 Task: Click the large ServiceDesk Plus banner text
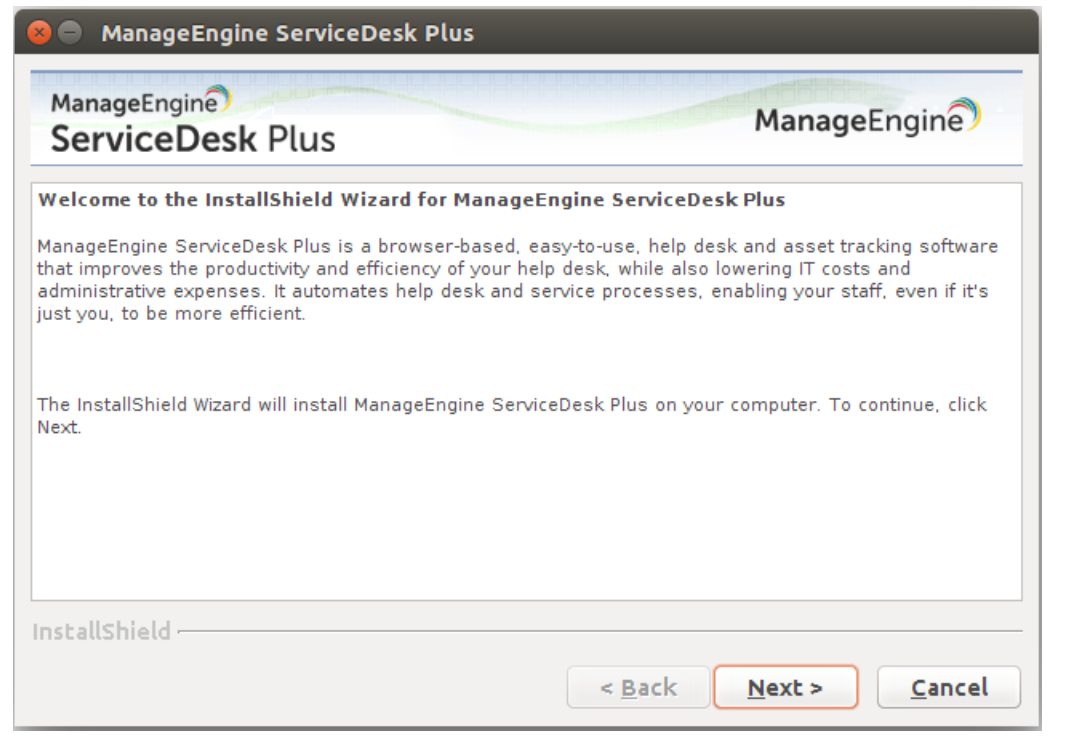tap(193, 138)
